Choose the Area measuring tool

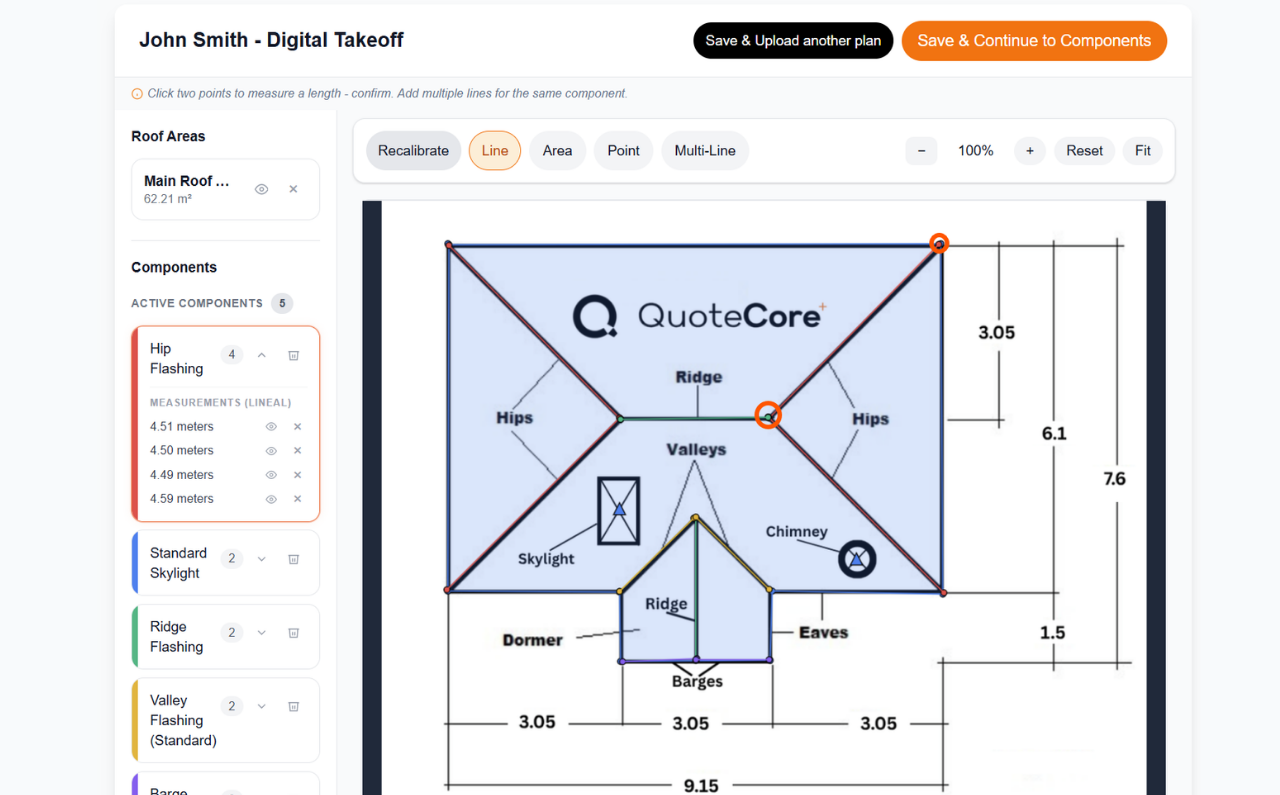pyautogui.click(x=557, y=151)
